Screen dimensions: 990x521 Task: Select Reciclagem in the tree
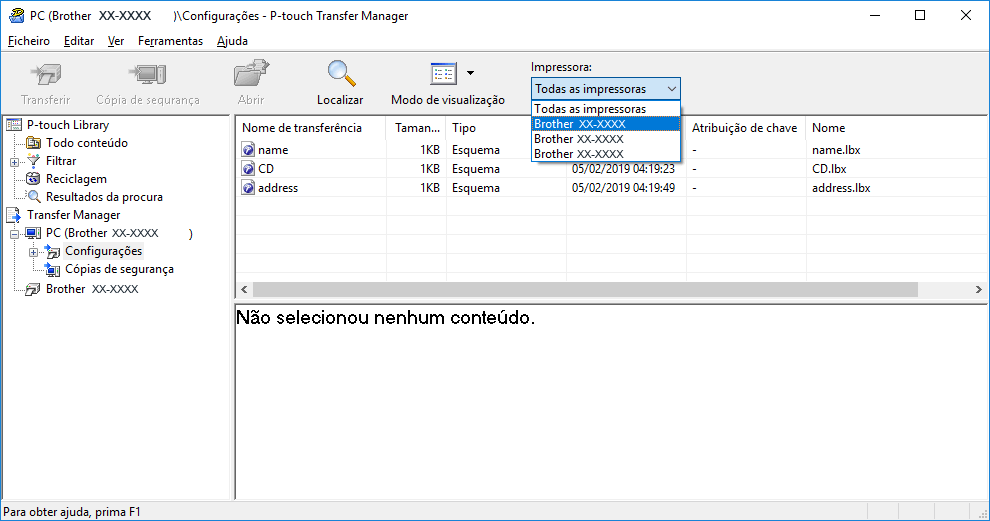[76, 179]
